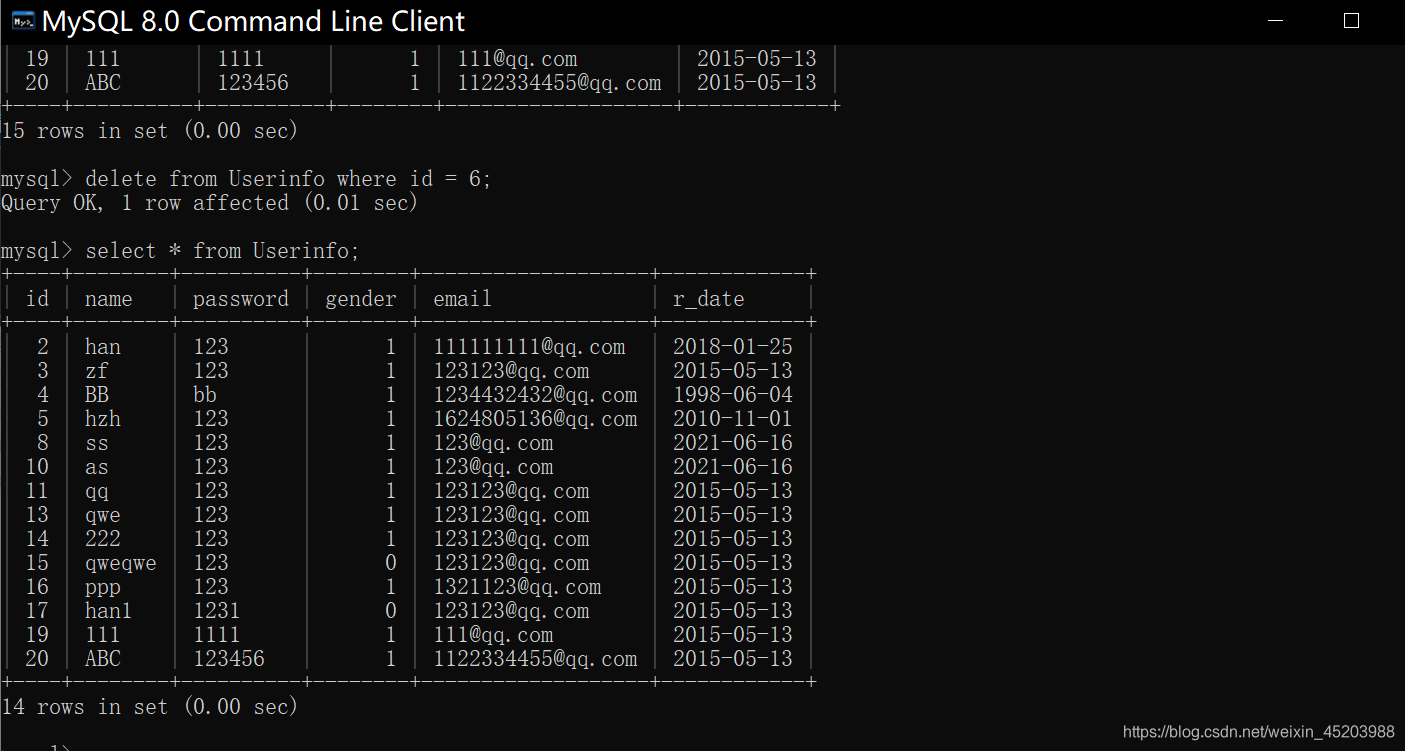Click the email "123123@qq.com" in the zf row
The image size is (1405, 751).
tap(511, 371)
